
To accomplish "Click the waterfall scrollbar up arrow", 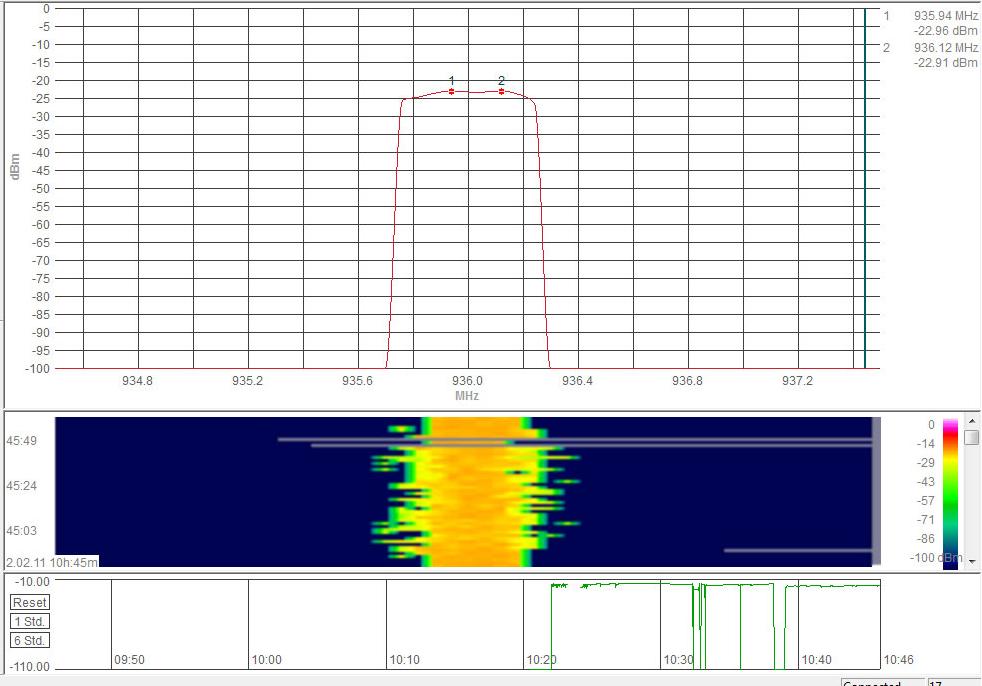I will [971, 422].
